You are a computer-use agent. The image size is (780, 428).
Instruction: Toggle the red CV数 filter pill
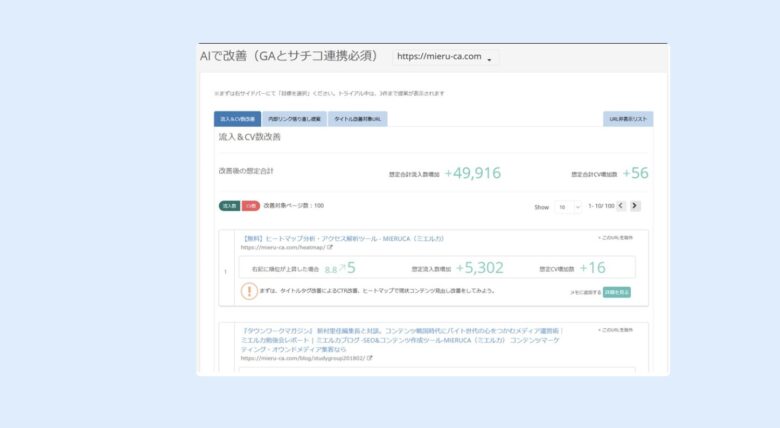point(251,206)
